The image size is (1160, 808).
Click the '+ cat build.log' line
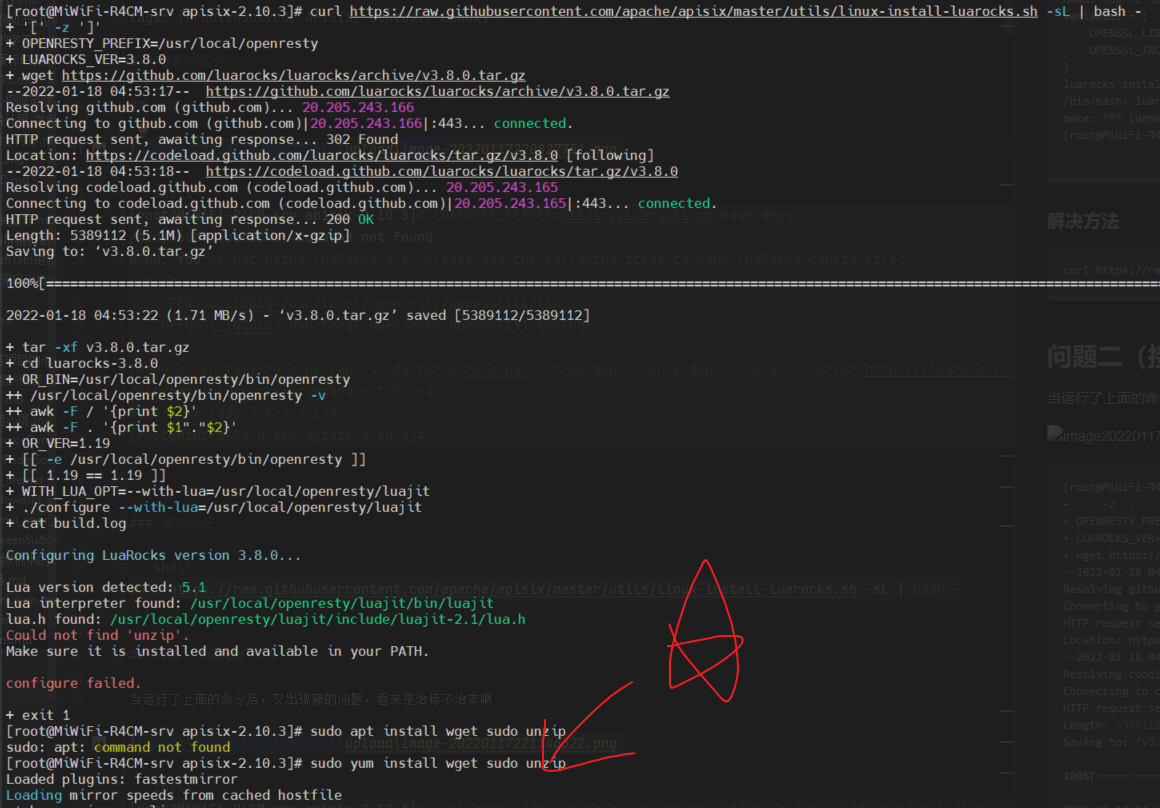point(66,523)
